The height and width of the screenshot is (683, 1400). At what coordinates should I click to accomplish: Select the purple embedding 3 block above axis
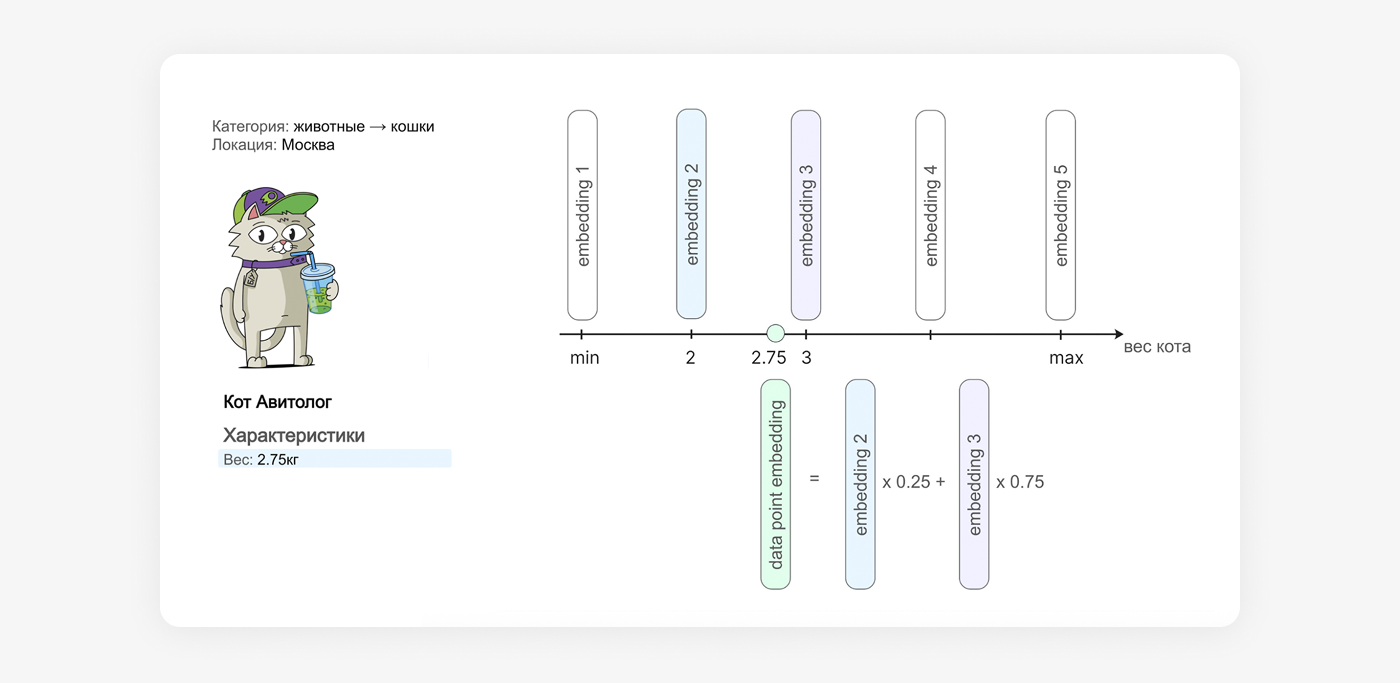(x=806, y=215)
